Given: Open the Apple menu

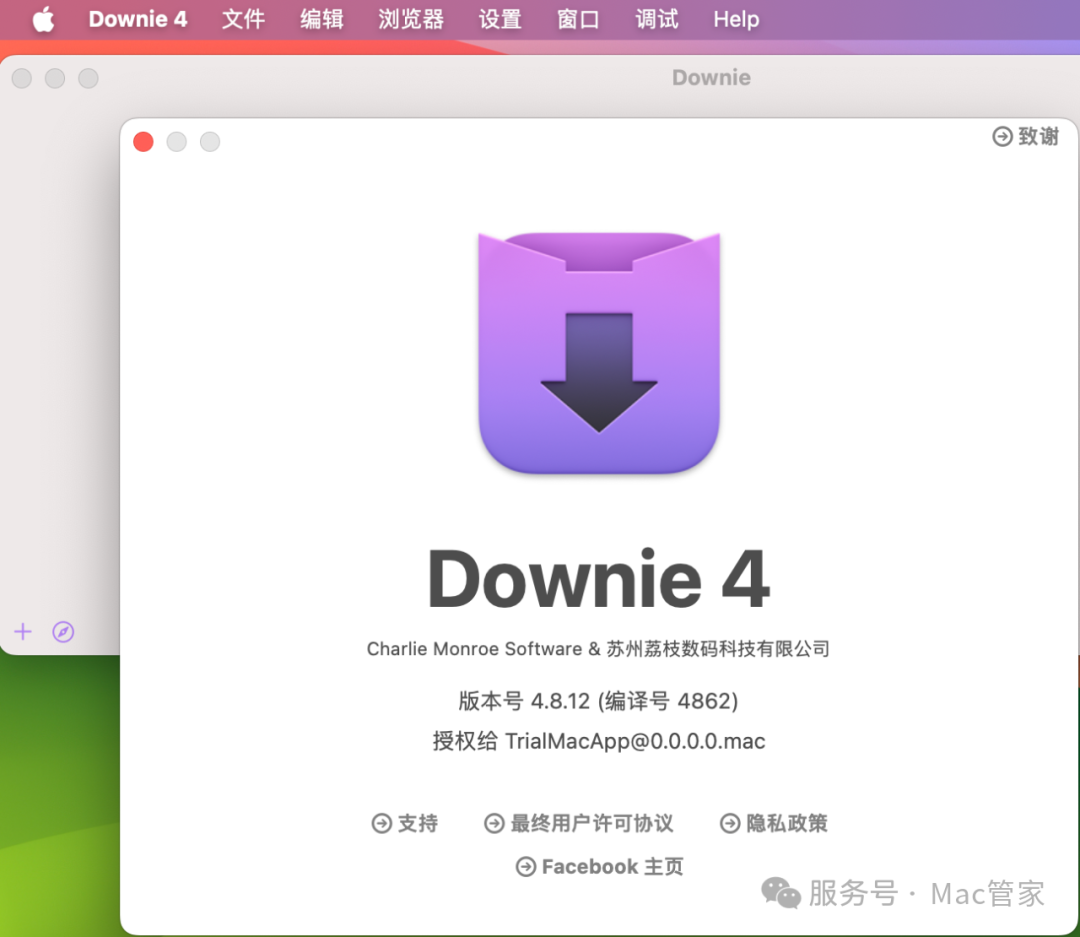Looking at the screenshot, I should [43, 19].
